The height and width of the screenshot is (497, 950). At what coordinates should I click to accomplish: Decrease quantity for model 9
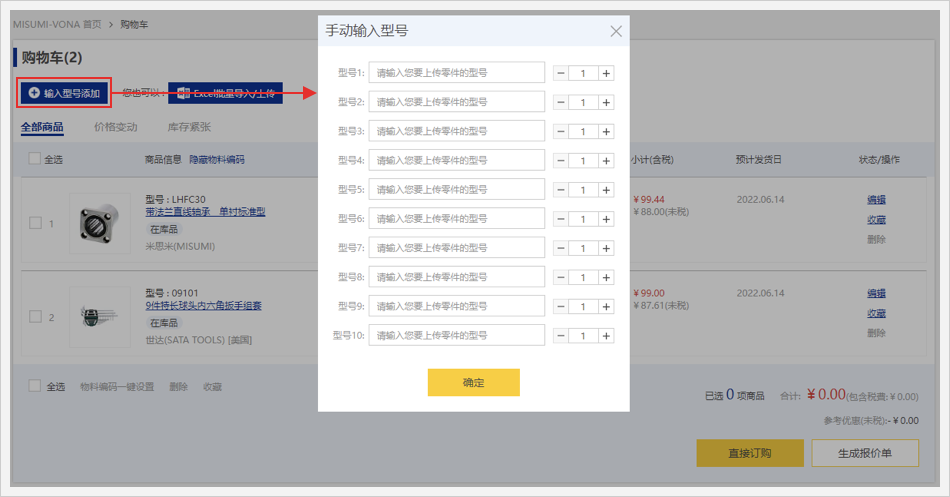(x=560, y=307)
